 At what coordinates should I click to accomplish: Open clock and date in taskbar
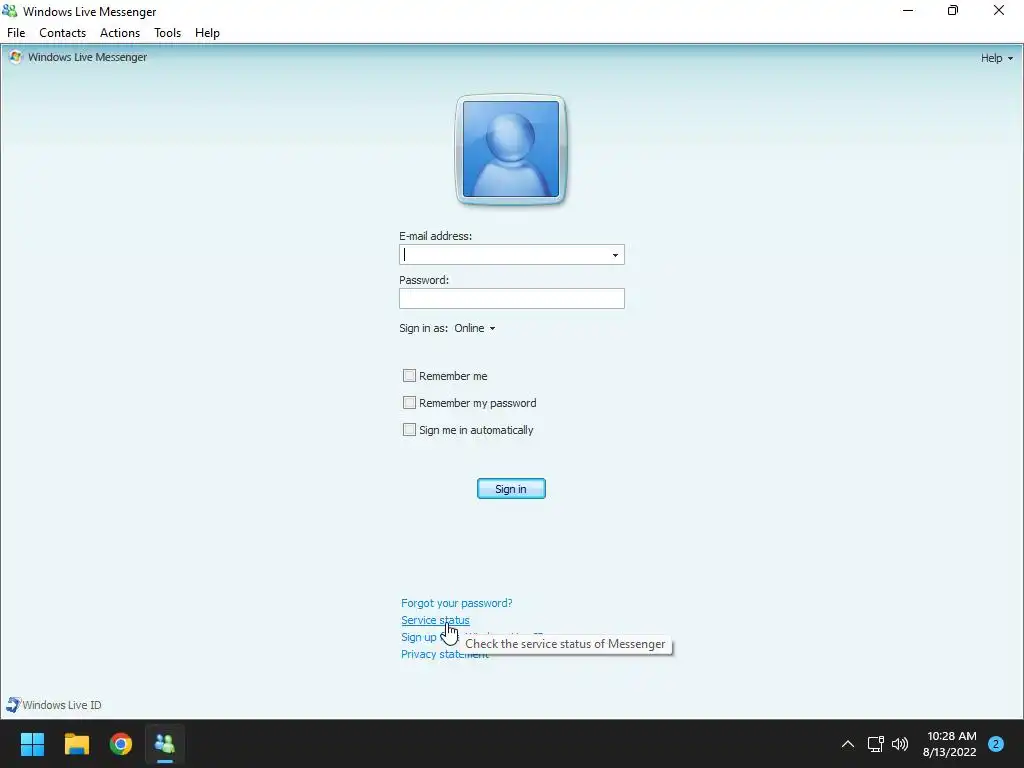coord(950,744)
